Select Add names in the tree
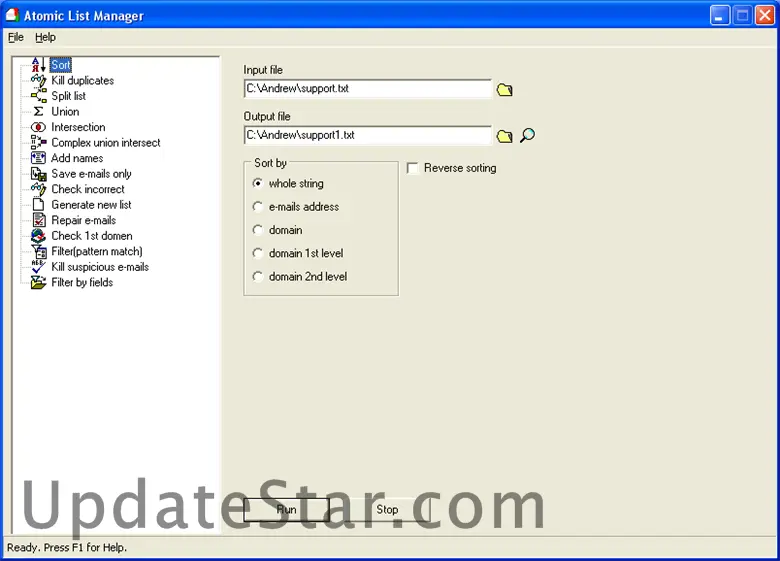780x561 pixels. [77, 158]
